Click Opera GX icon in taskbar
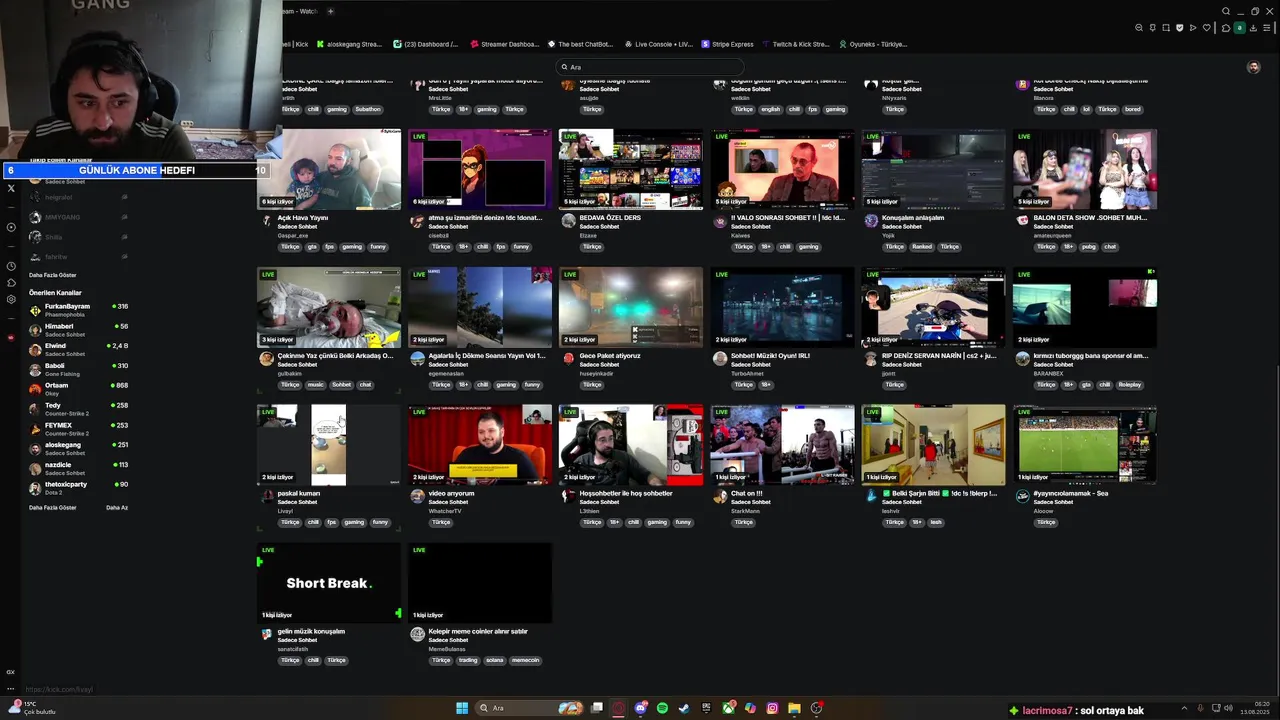The height and width of the screenshot is (720, 1280). point(618,708)
